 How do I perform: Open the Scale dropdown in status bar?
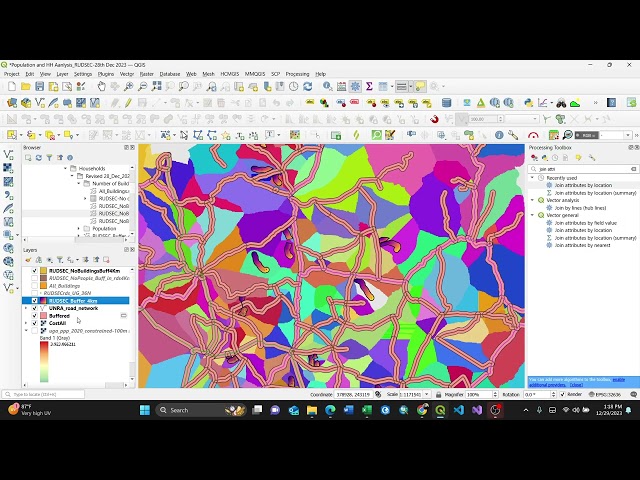tap(427, 394)
